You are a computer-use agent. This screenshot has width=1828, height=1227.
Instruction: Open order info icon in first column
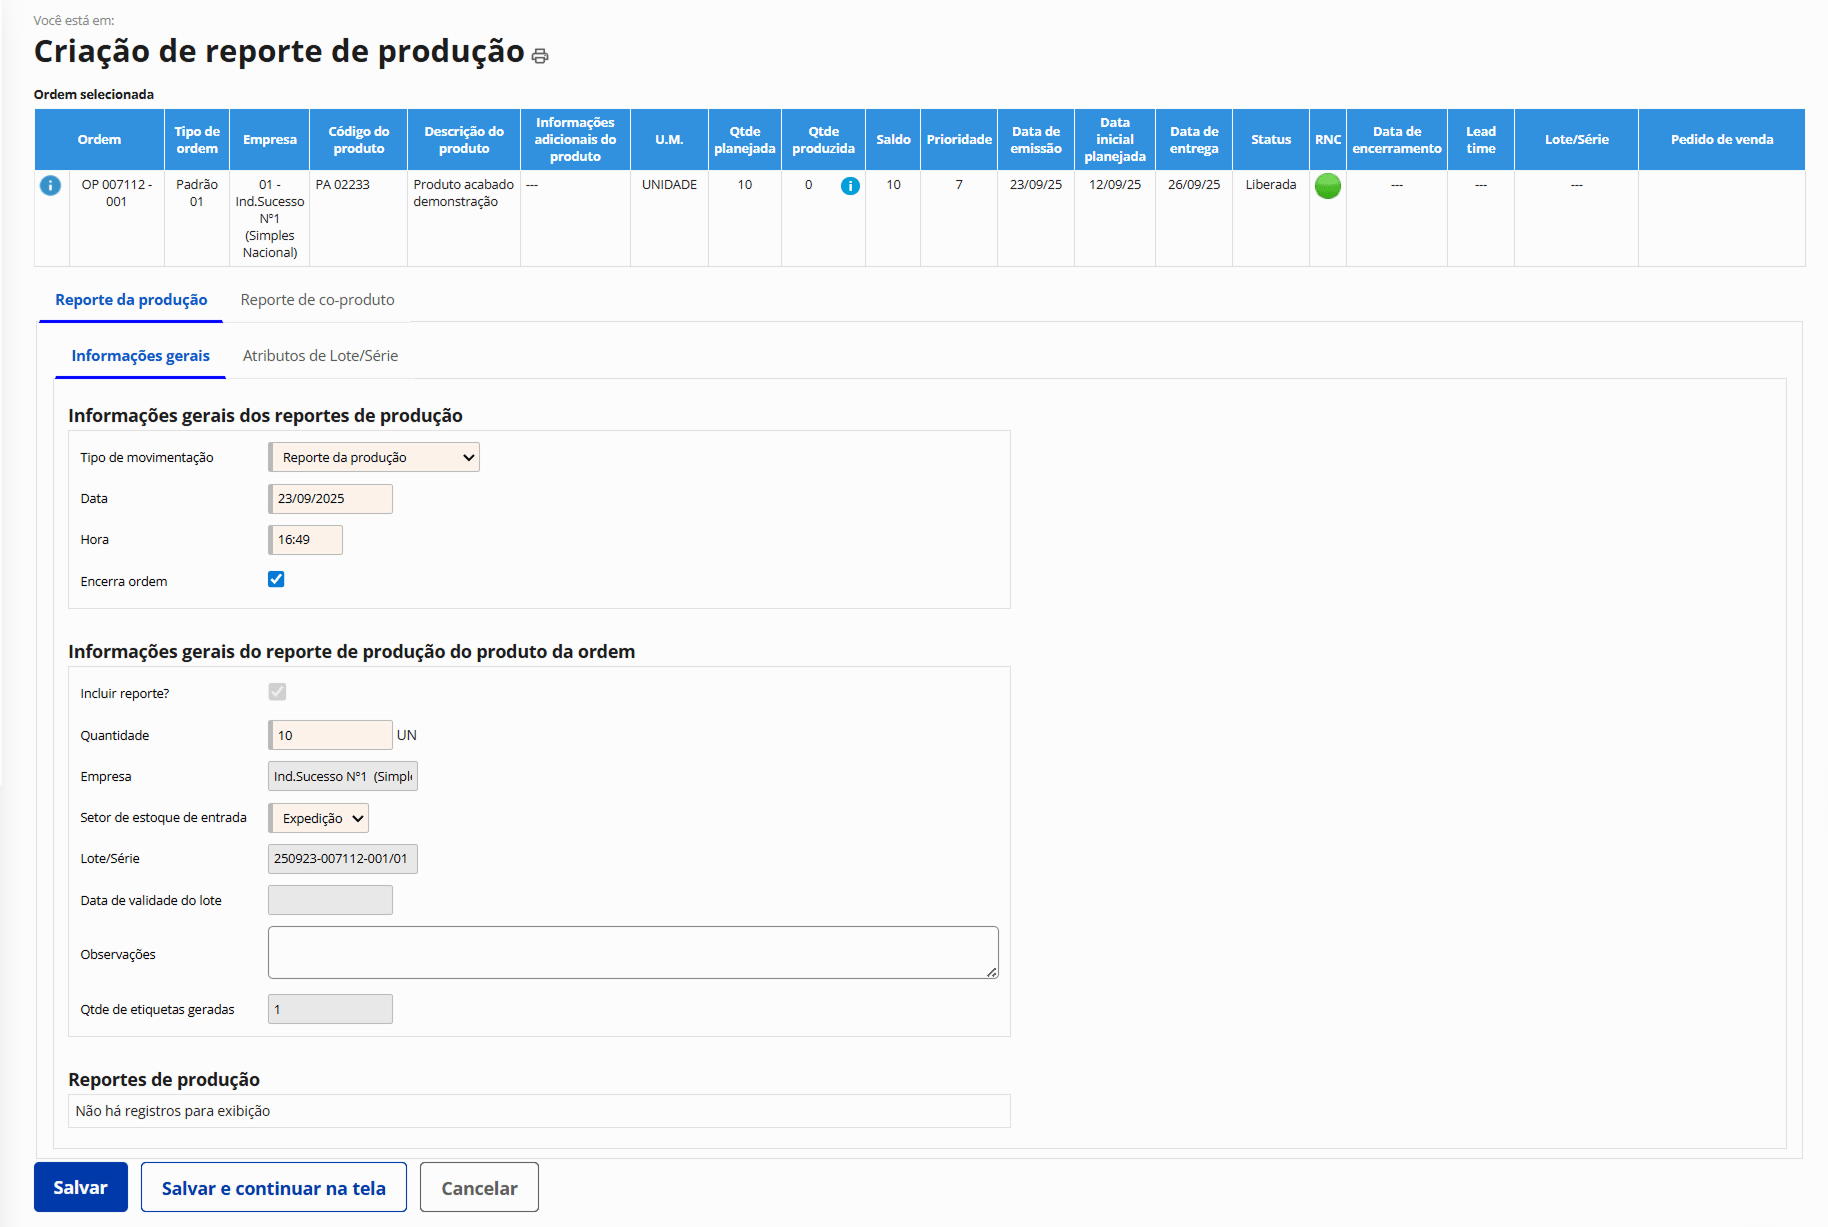[x=50, y=186]
